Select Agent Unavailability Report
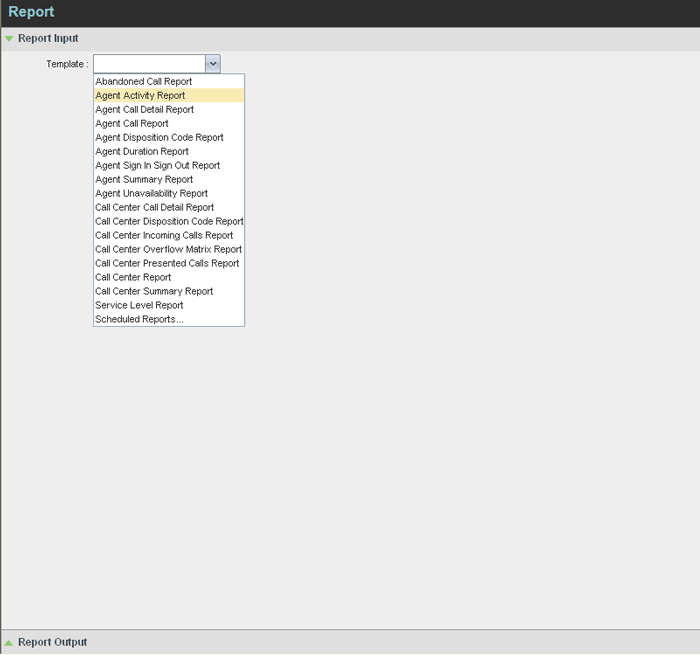Image resolution: width=700 pixels, height=655 pixels. pos(169,193)
